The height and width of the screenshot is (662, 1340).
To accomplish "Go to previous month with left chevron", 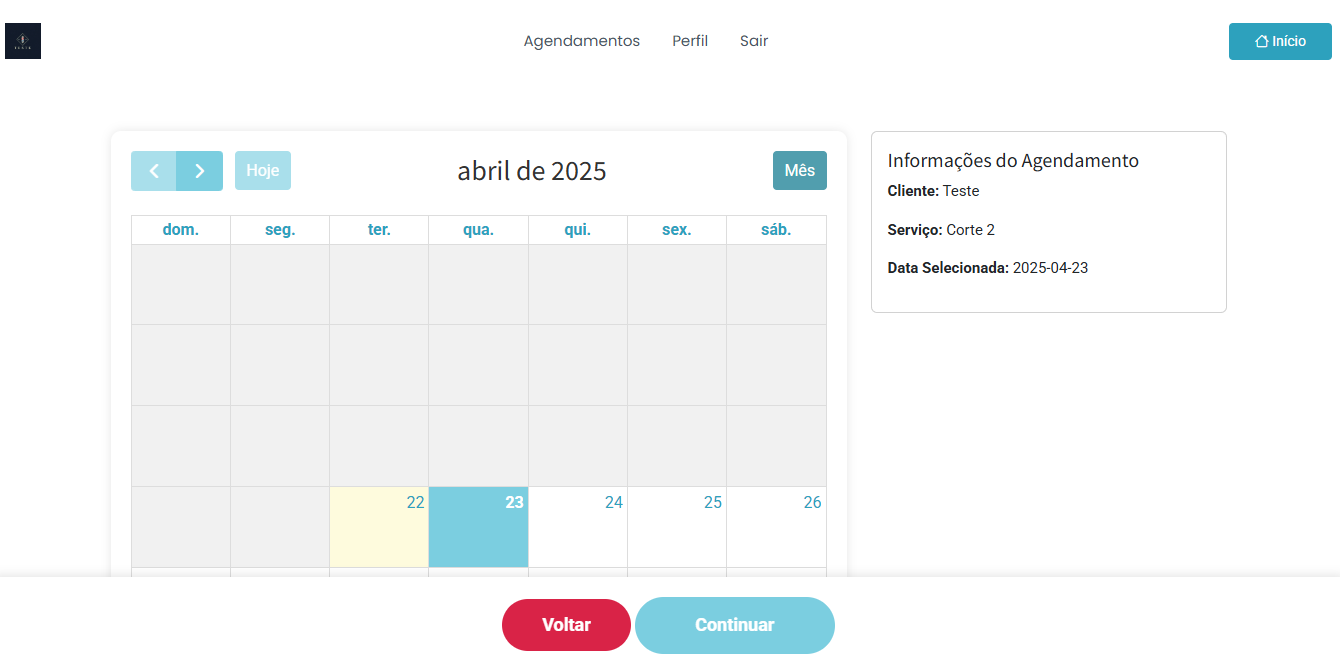I will 154,171.
